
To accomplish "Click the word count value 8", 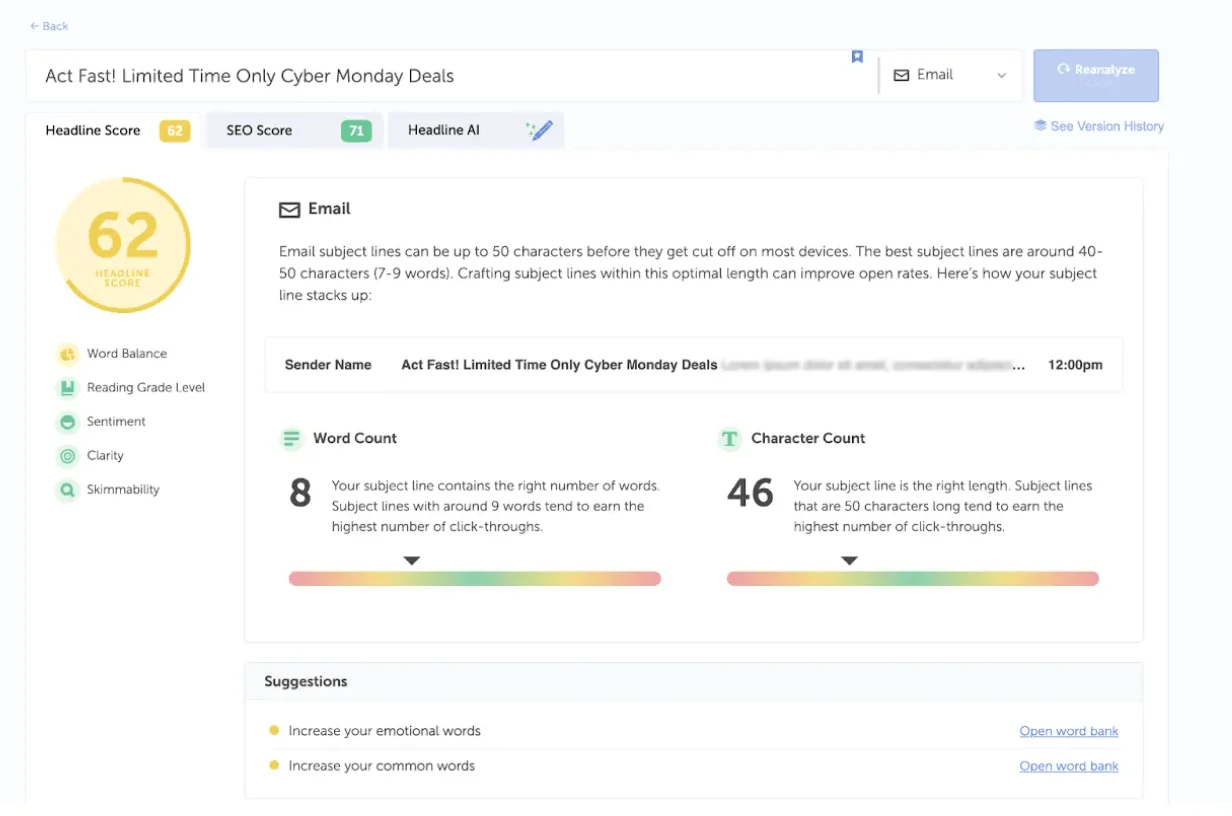I will click(x=300, y=494).
